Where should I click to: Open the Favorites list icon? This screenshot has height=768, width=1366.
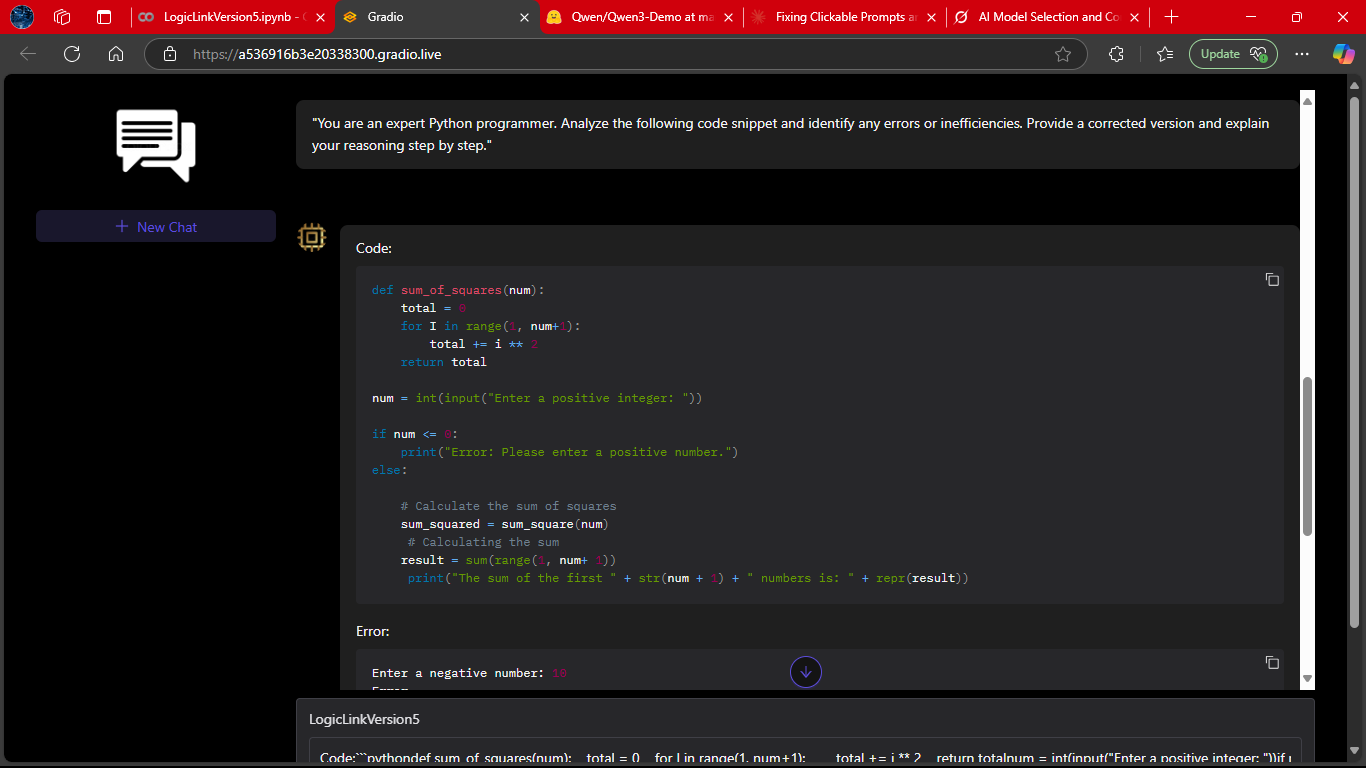click(1165, 54)
